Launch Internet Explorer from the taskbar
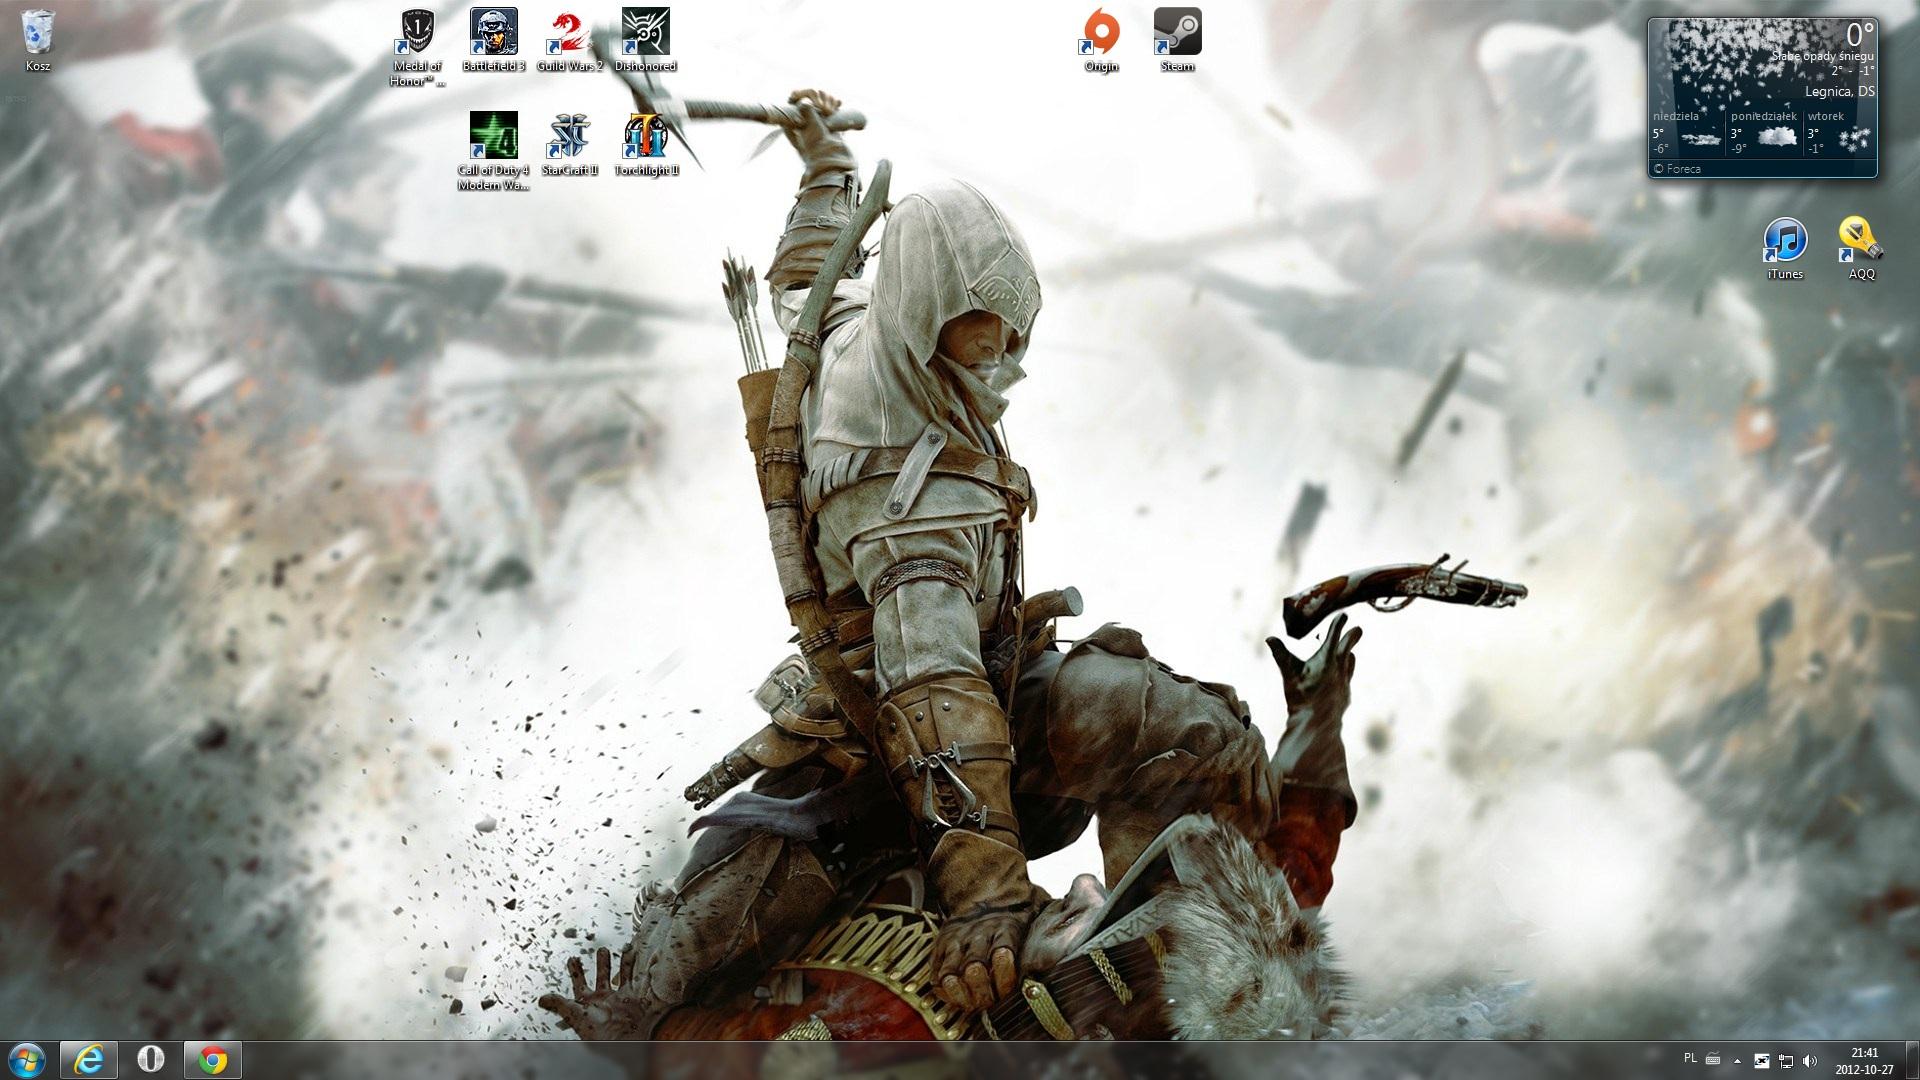Image resolution: width=1920 pixels, height=1080 pixels. pyautogui.click(x=89, y=1060)
